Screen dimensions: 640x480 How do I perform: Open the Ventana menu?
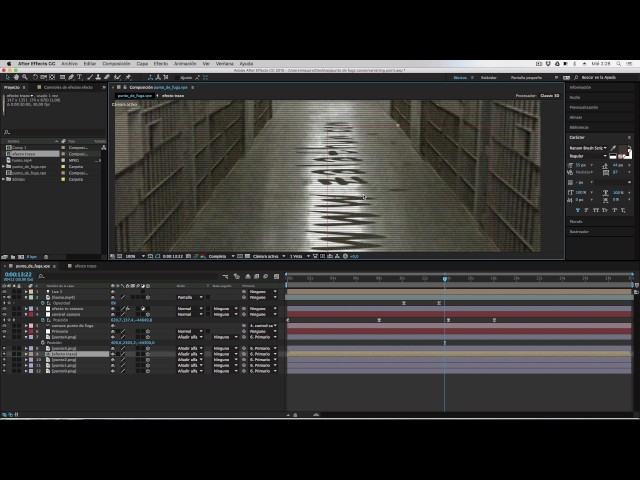coord(224,64)
